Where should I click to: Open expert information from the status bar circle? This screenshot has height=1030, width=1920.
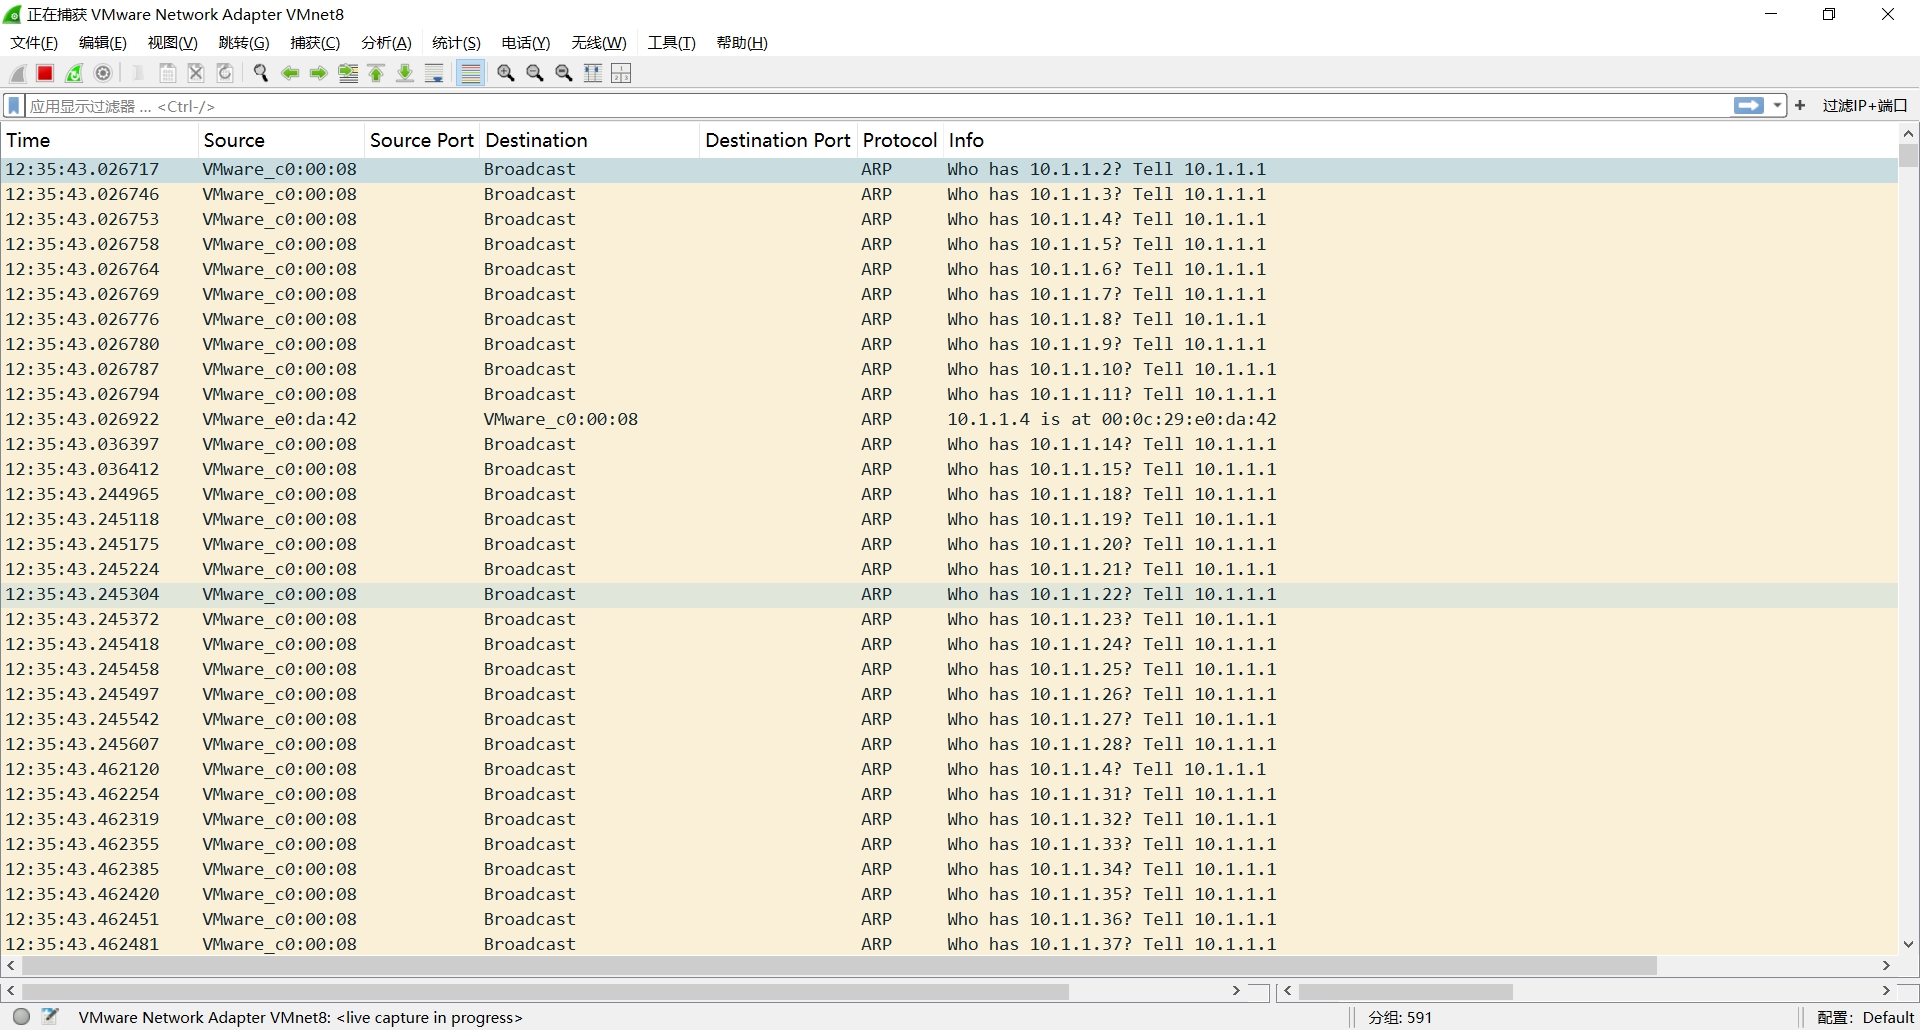pos(21,1017)
